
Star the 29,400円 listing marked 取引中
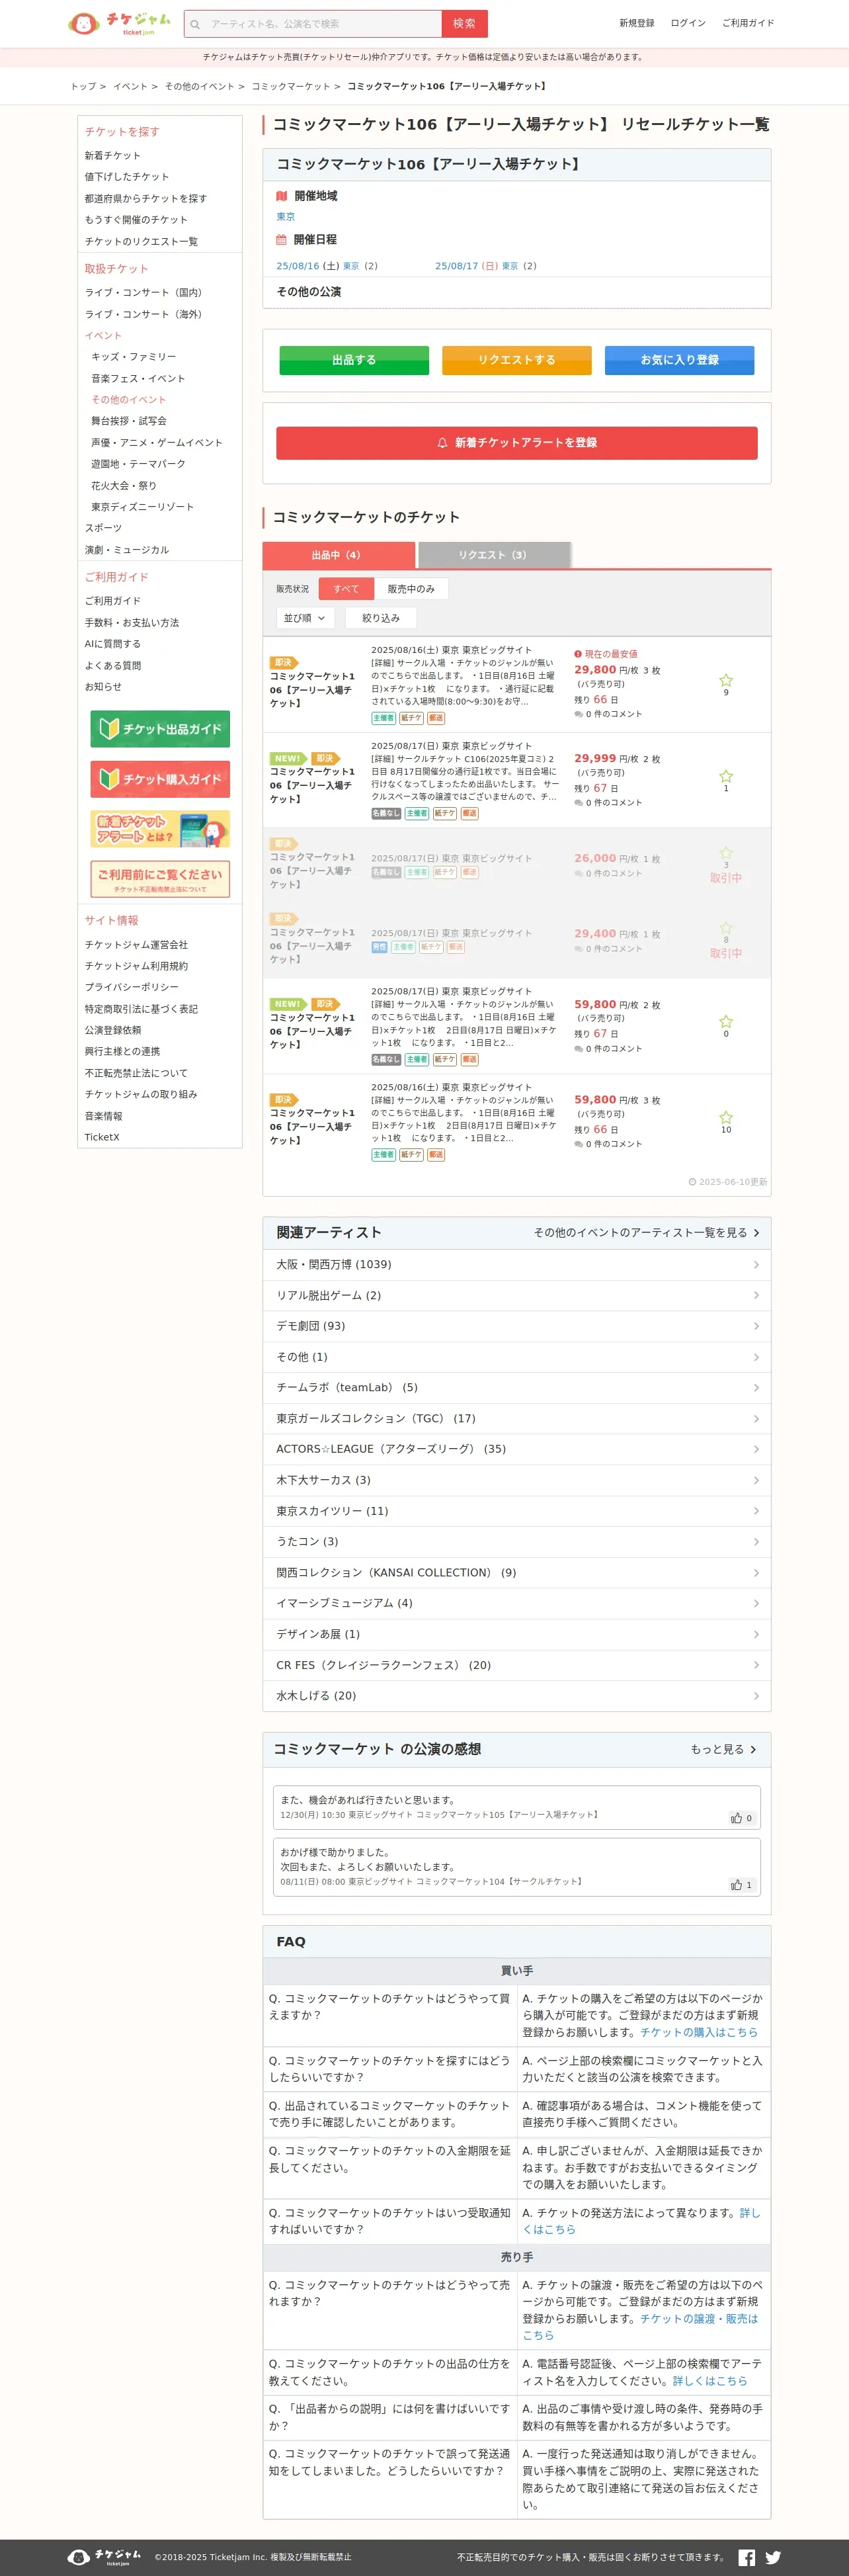tap(726, 928)
